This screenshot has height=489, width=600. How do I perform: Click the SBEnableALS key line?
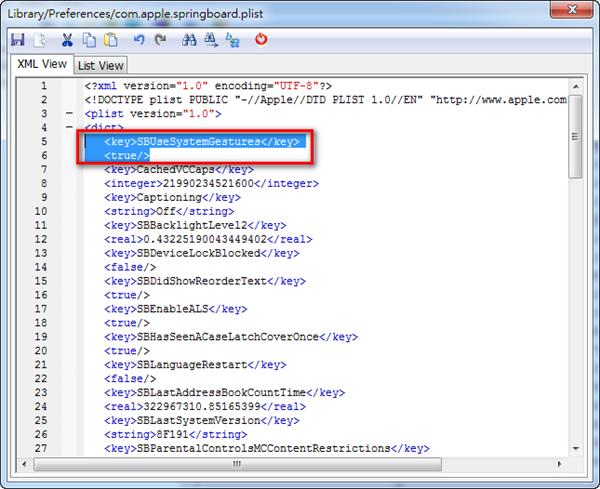(x=176, y=309)
